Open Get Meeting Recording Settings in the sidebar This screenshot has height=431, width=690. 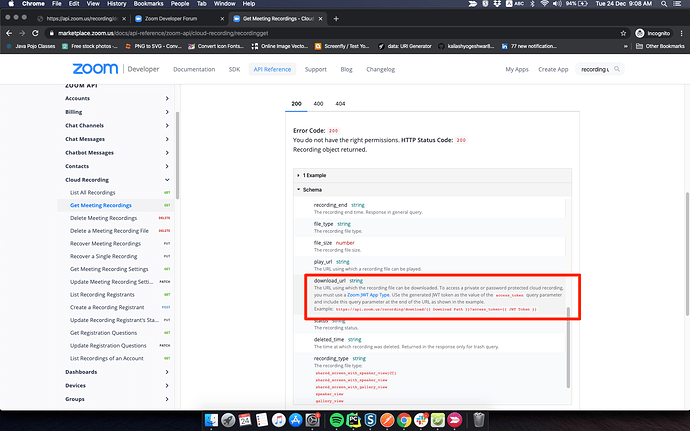pos(109,269)
